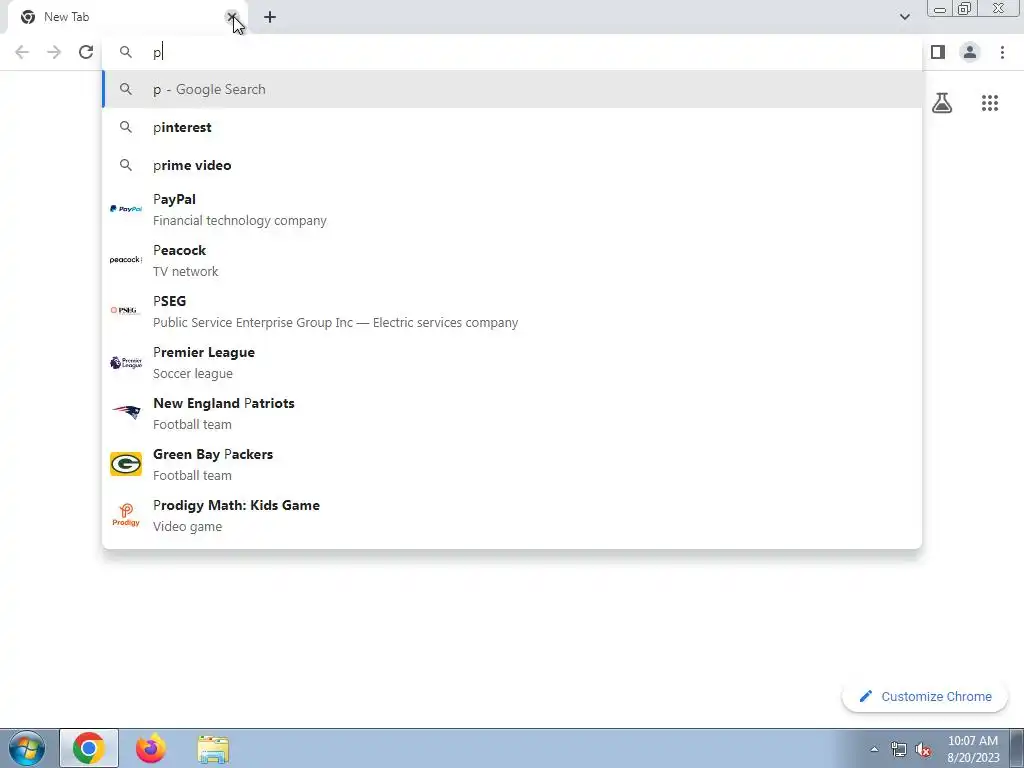This screenshot has width=1024, height=768.
Task: Select the New Tab tab
Action: [124, 18]
